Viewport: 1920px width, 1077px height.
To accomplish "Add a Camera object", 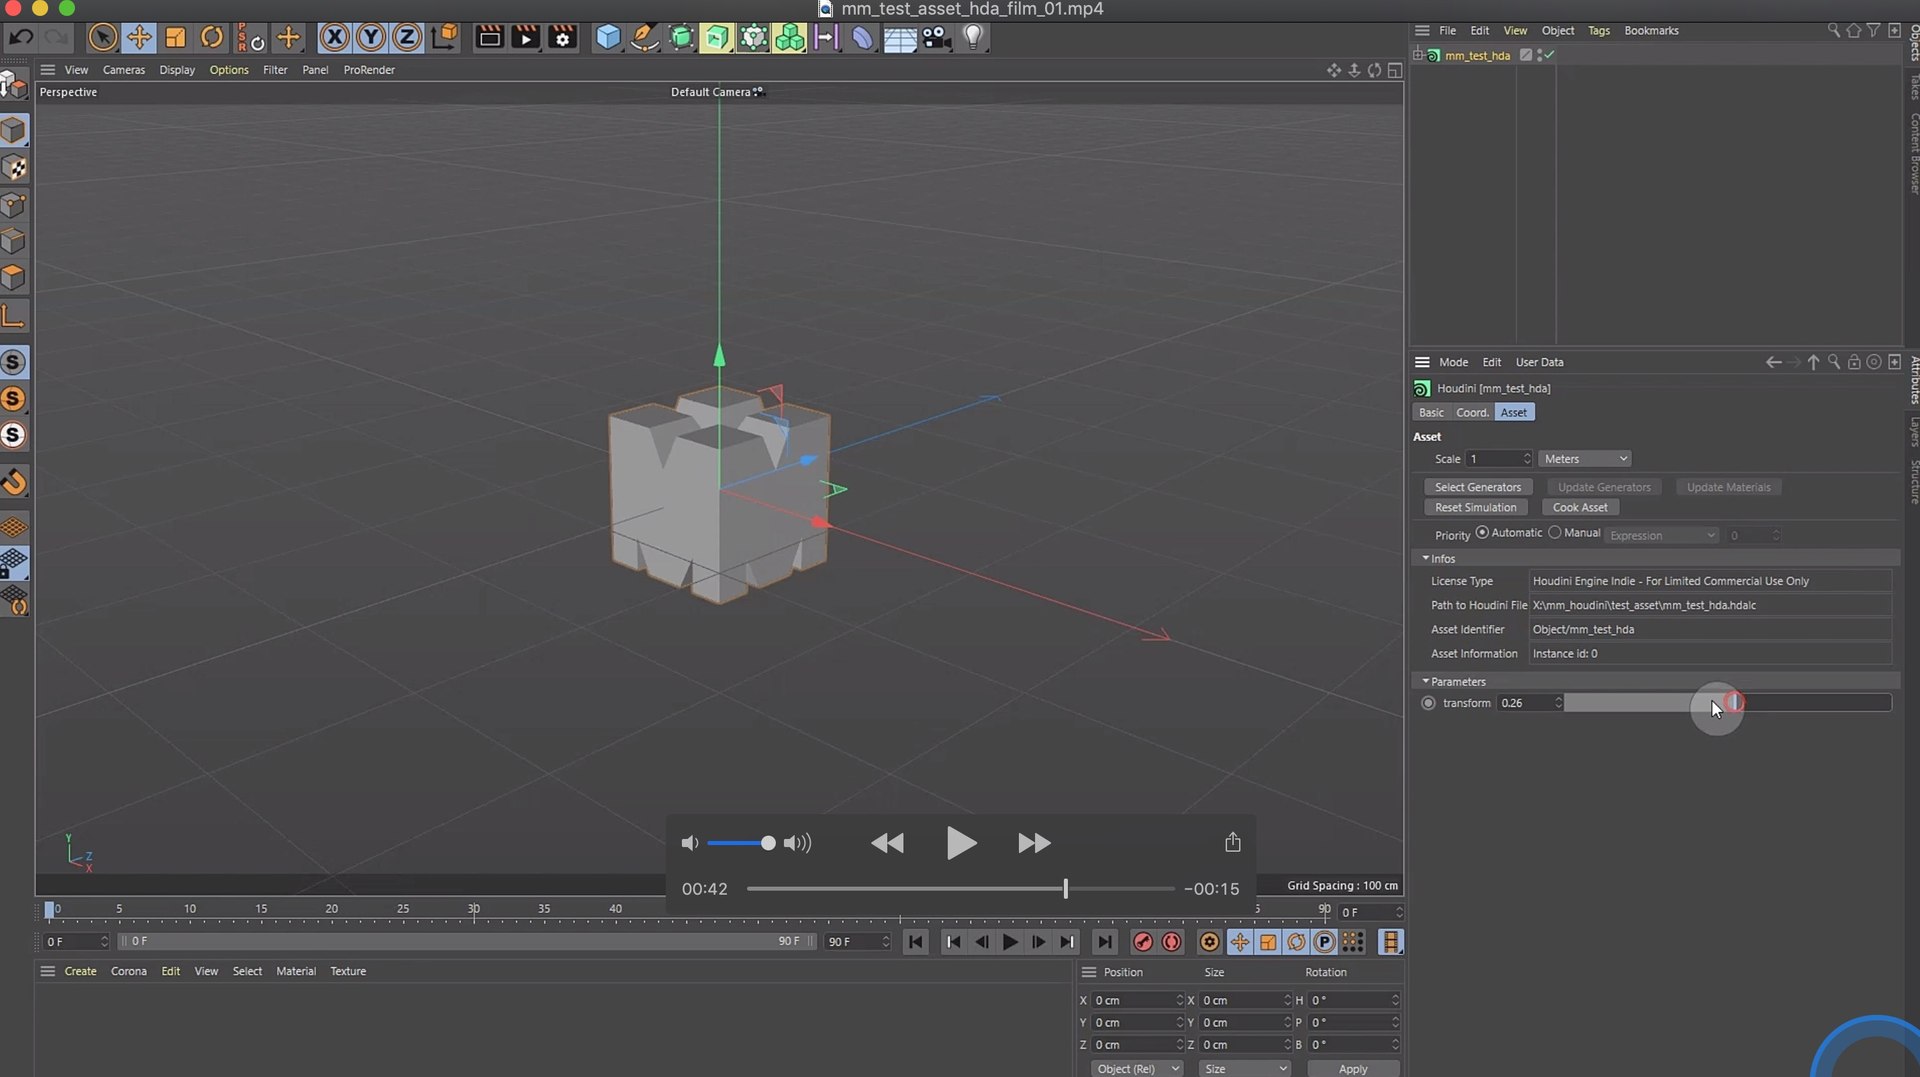I will [x=936, y=38].
